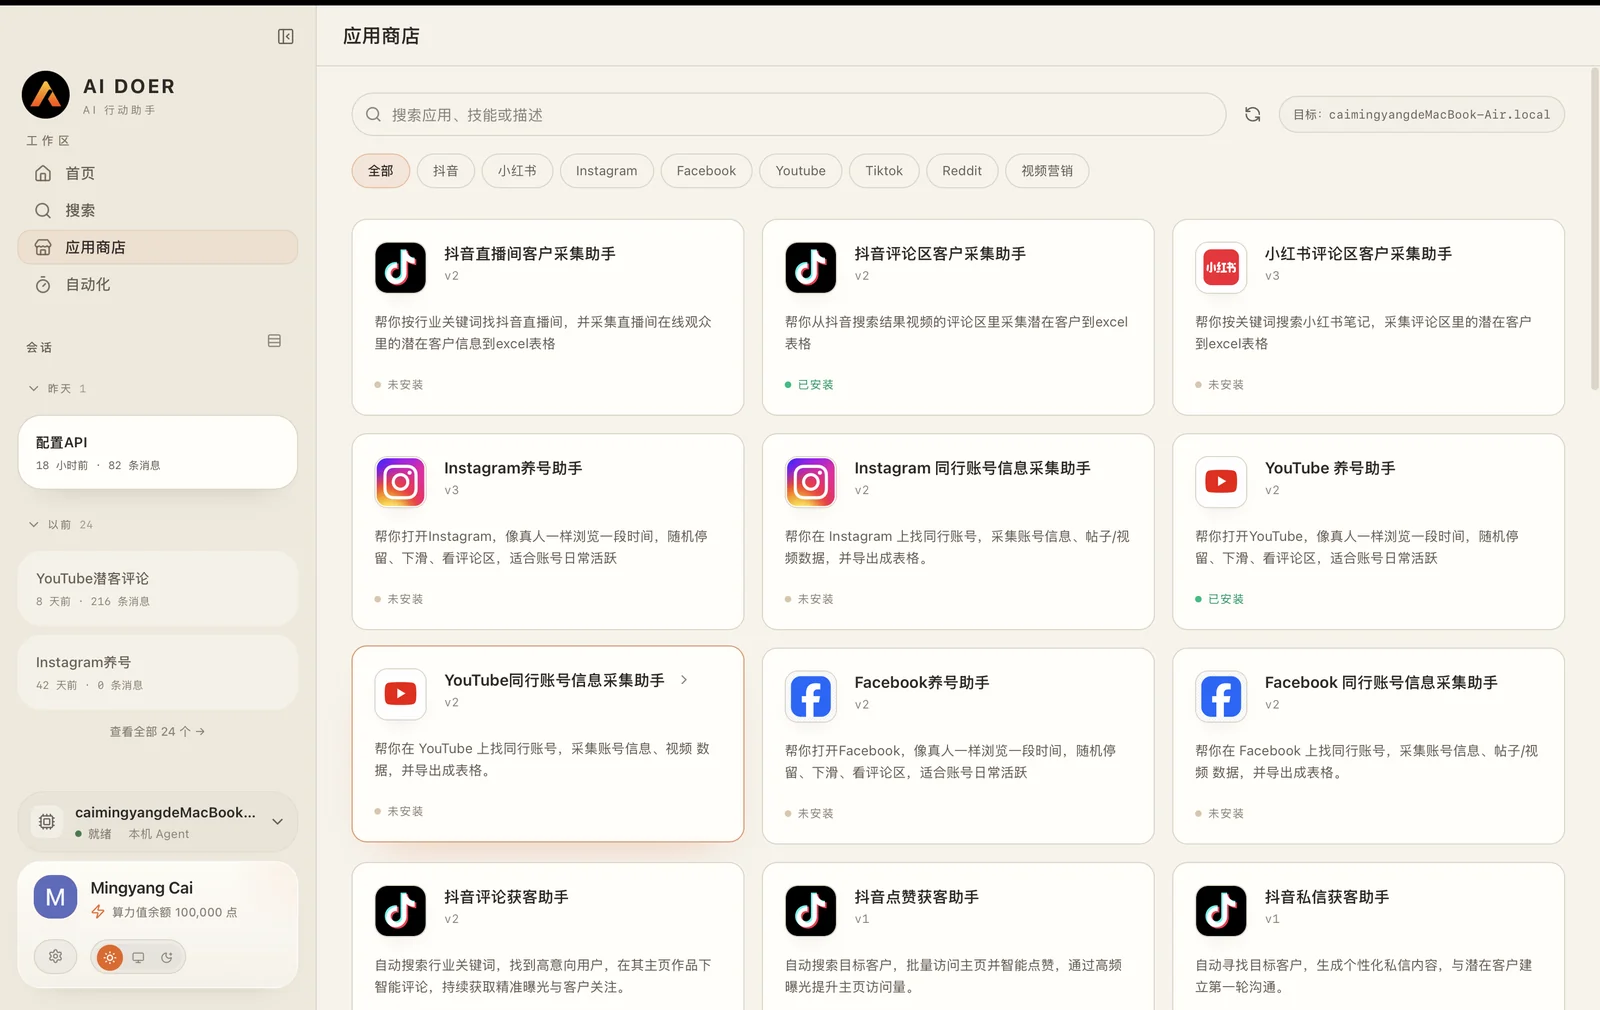Click 查看全部 24 个 link

point(157,731)
